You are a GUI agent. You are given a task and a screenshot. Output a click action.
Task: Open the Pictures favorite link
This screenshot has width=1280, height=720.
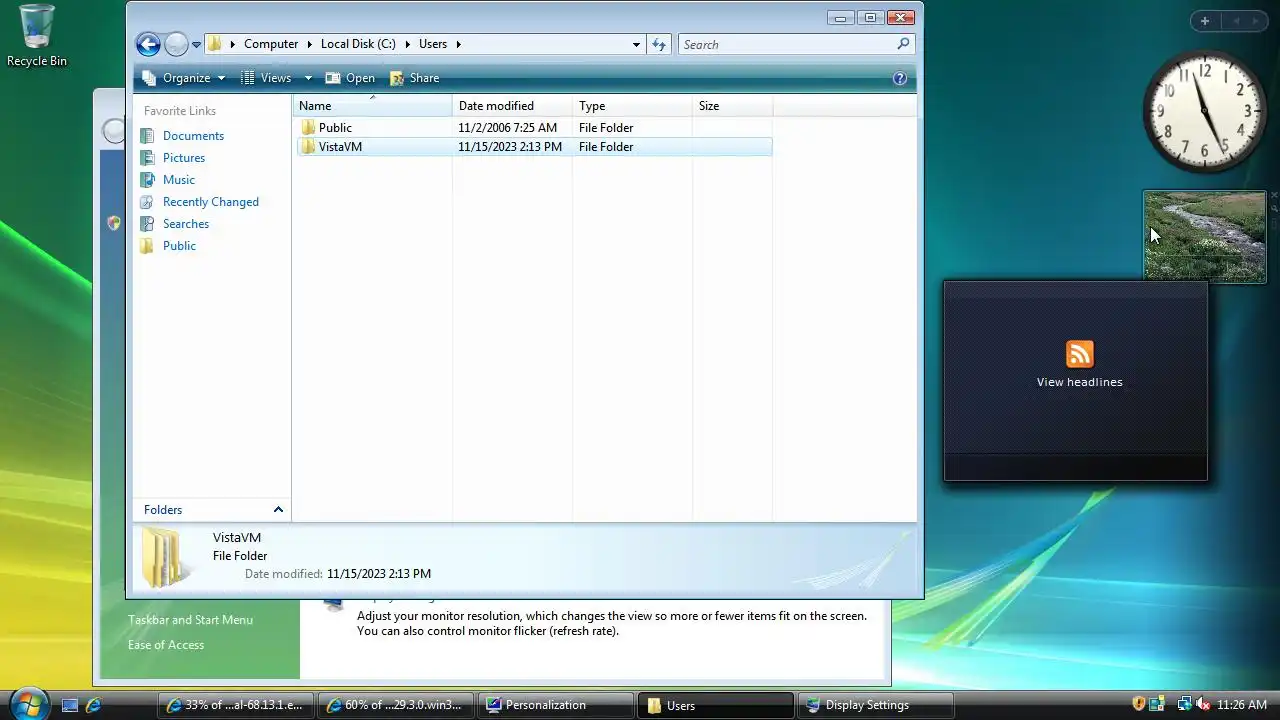(x=184, y=158)
